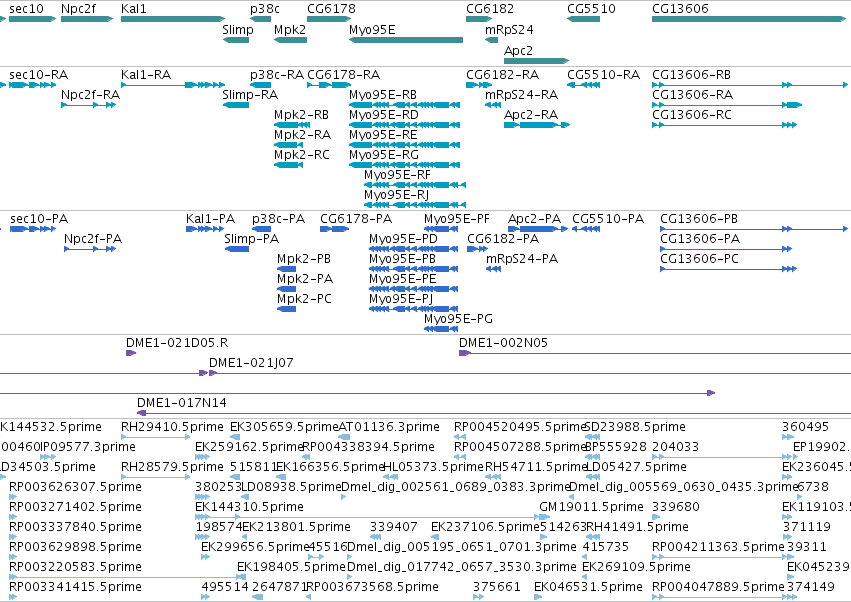Select protein Slimp-PA
851x602 pixels.
pyautogui.click(x=252, y=239)
